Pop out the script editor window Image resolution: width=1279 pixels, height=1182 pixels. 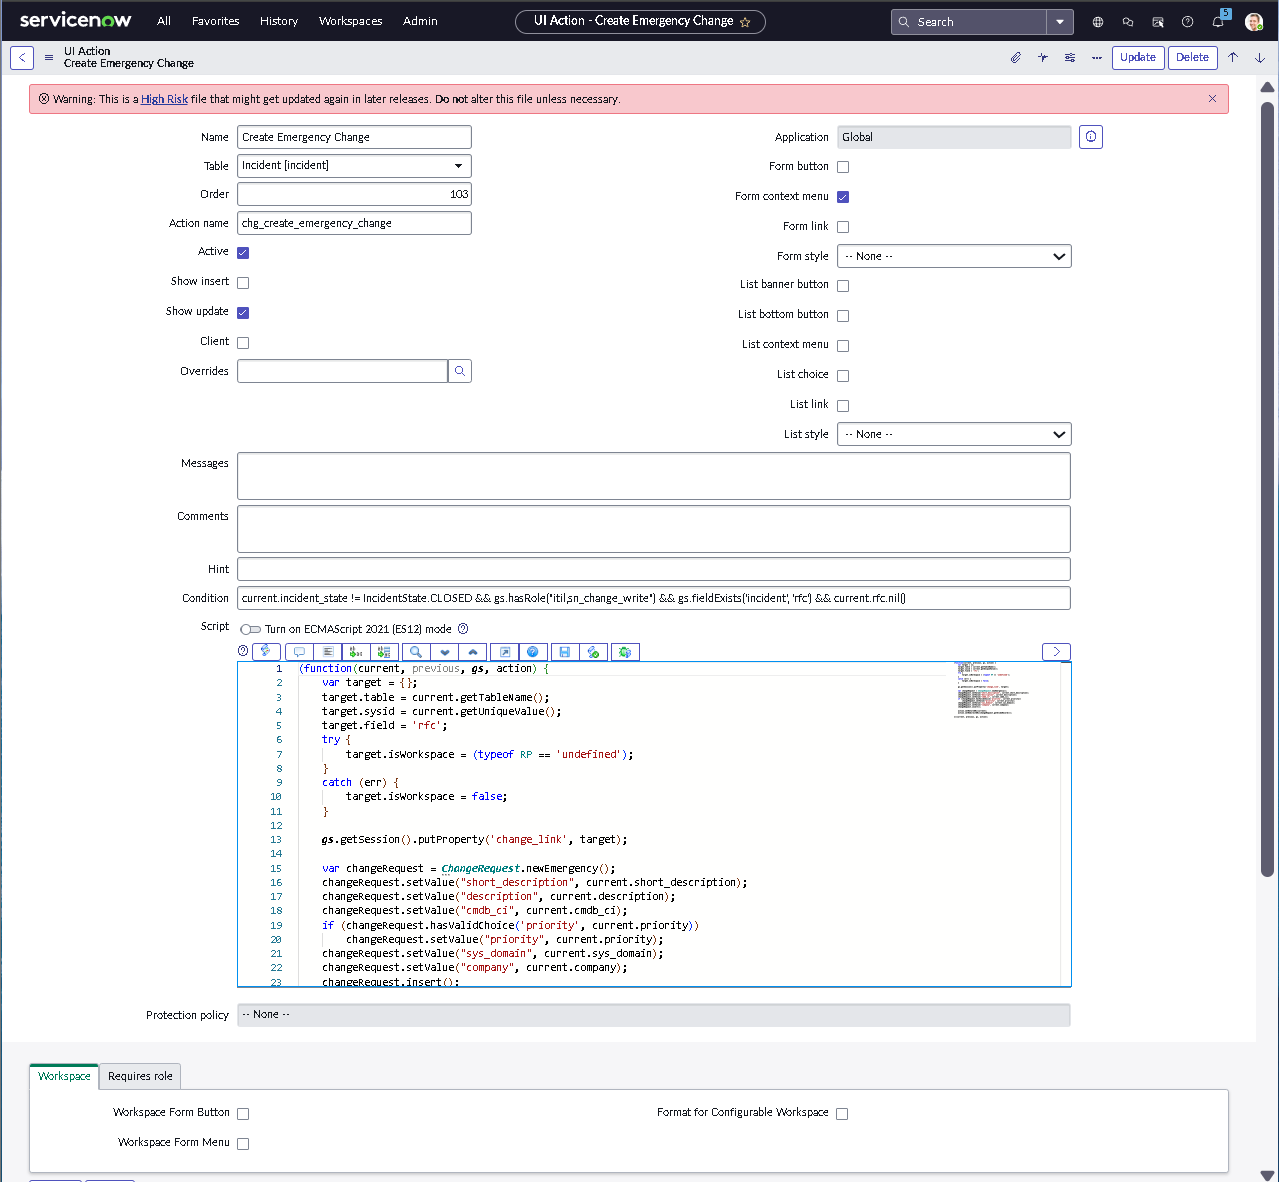click(x=503, y=651)
